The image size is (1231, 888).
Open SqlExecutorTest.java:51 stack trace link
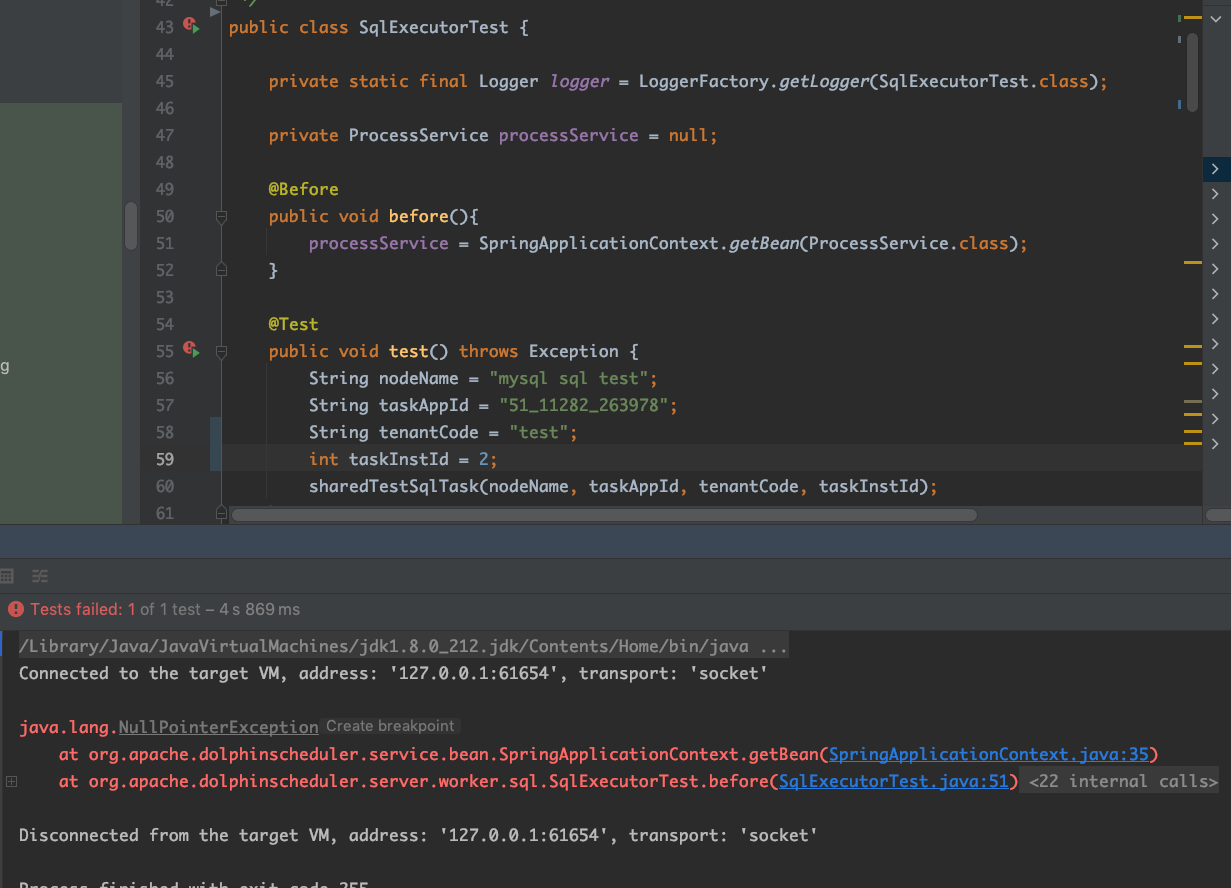coord(893,782)
